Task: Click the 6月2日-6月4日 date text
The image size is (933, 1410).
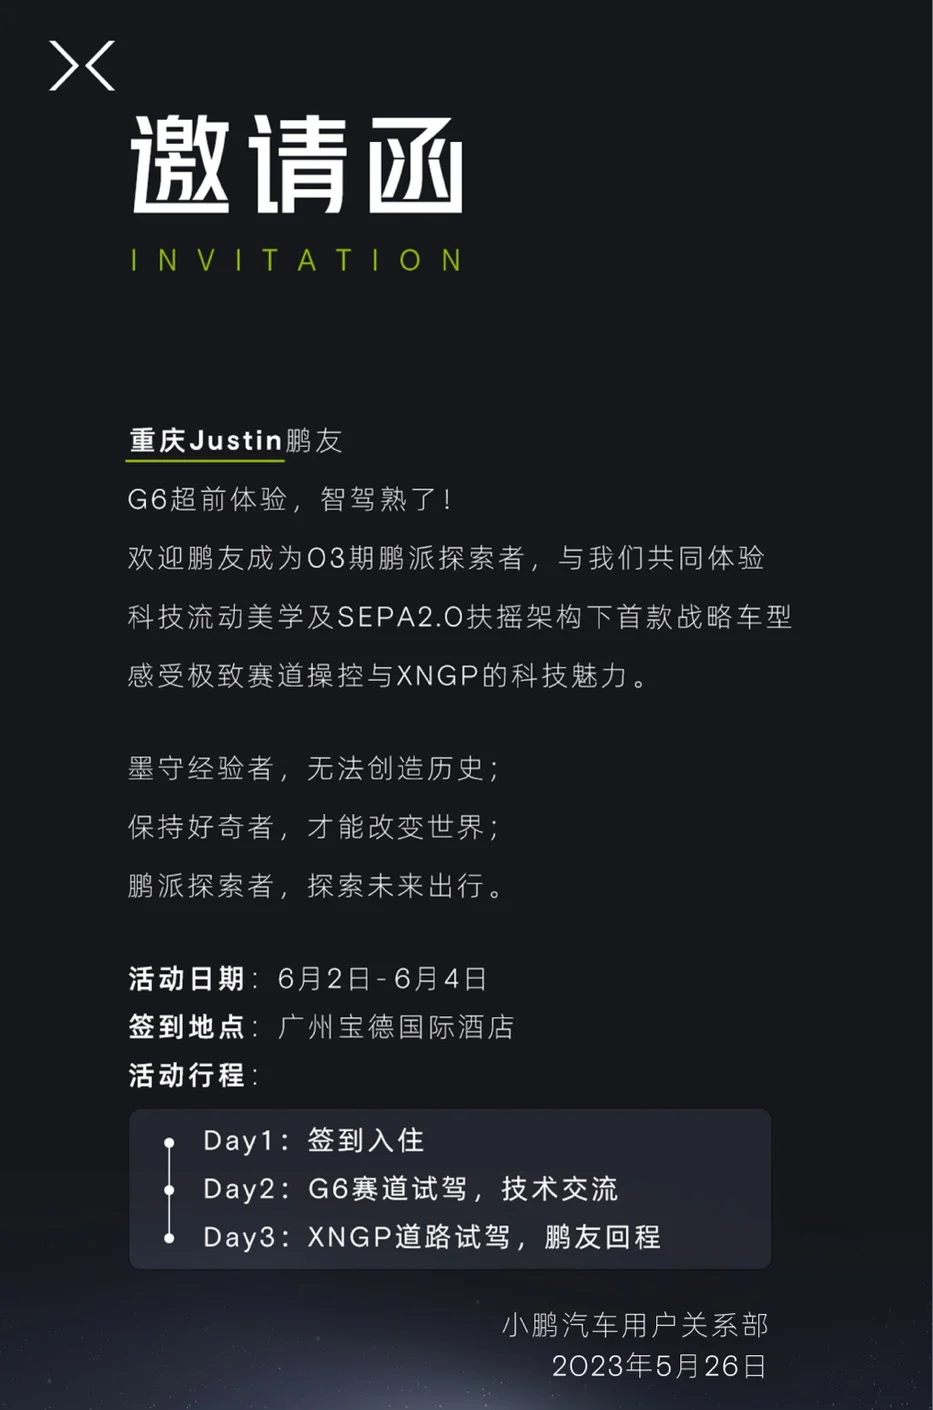Action: pyautogui.click(x=382, y=979)
